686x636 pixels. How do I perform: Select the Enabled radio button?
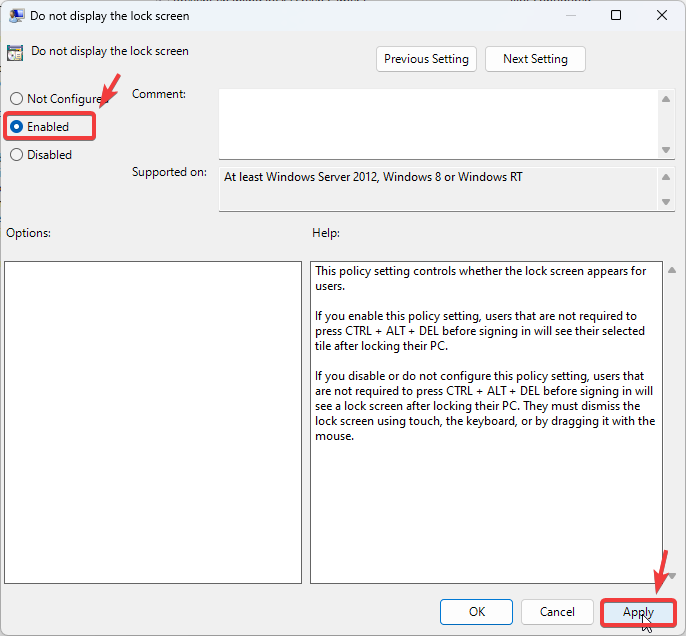[16, 126]
